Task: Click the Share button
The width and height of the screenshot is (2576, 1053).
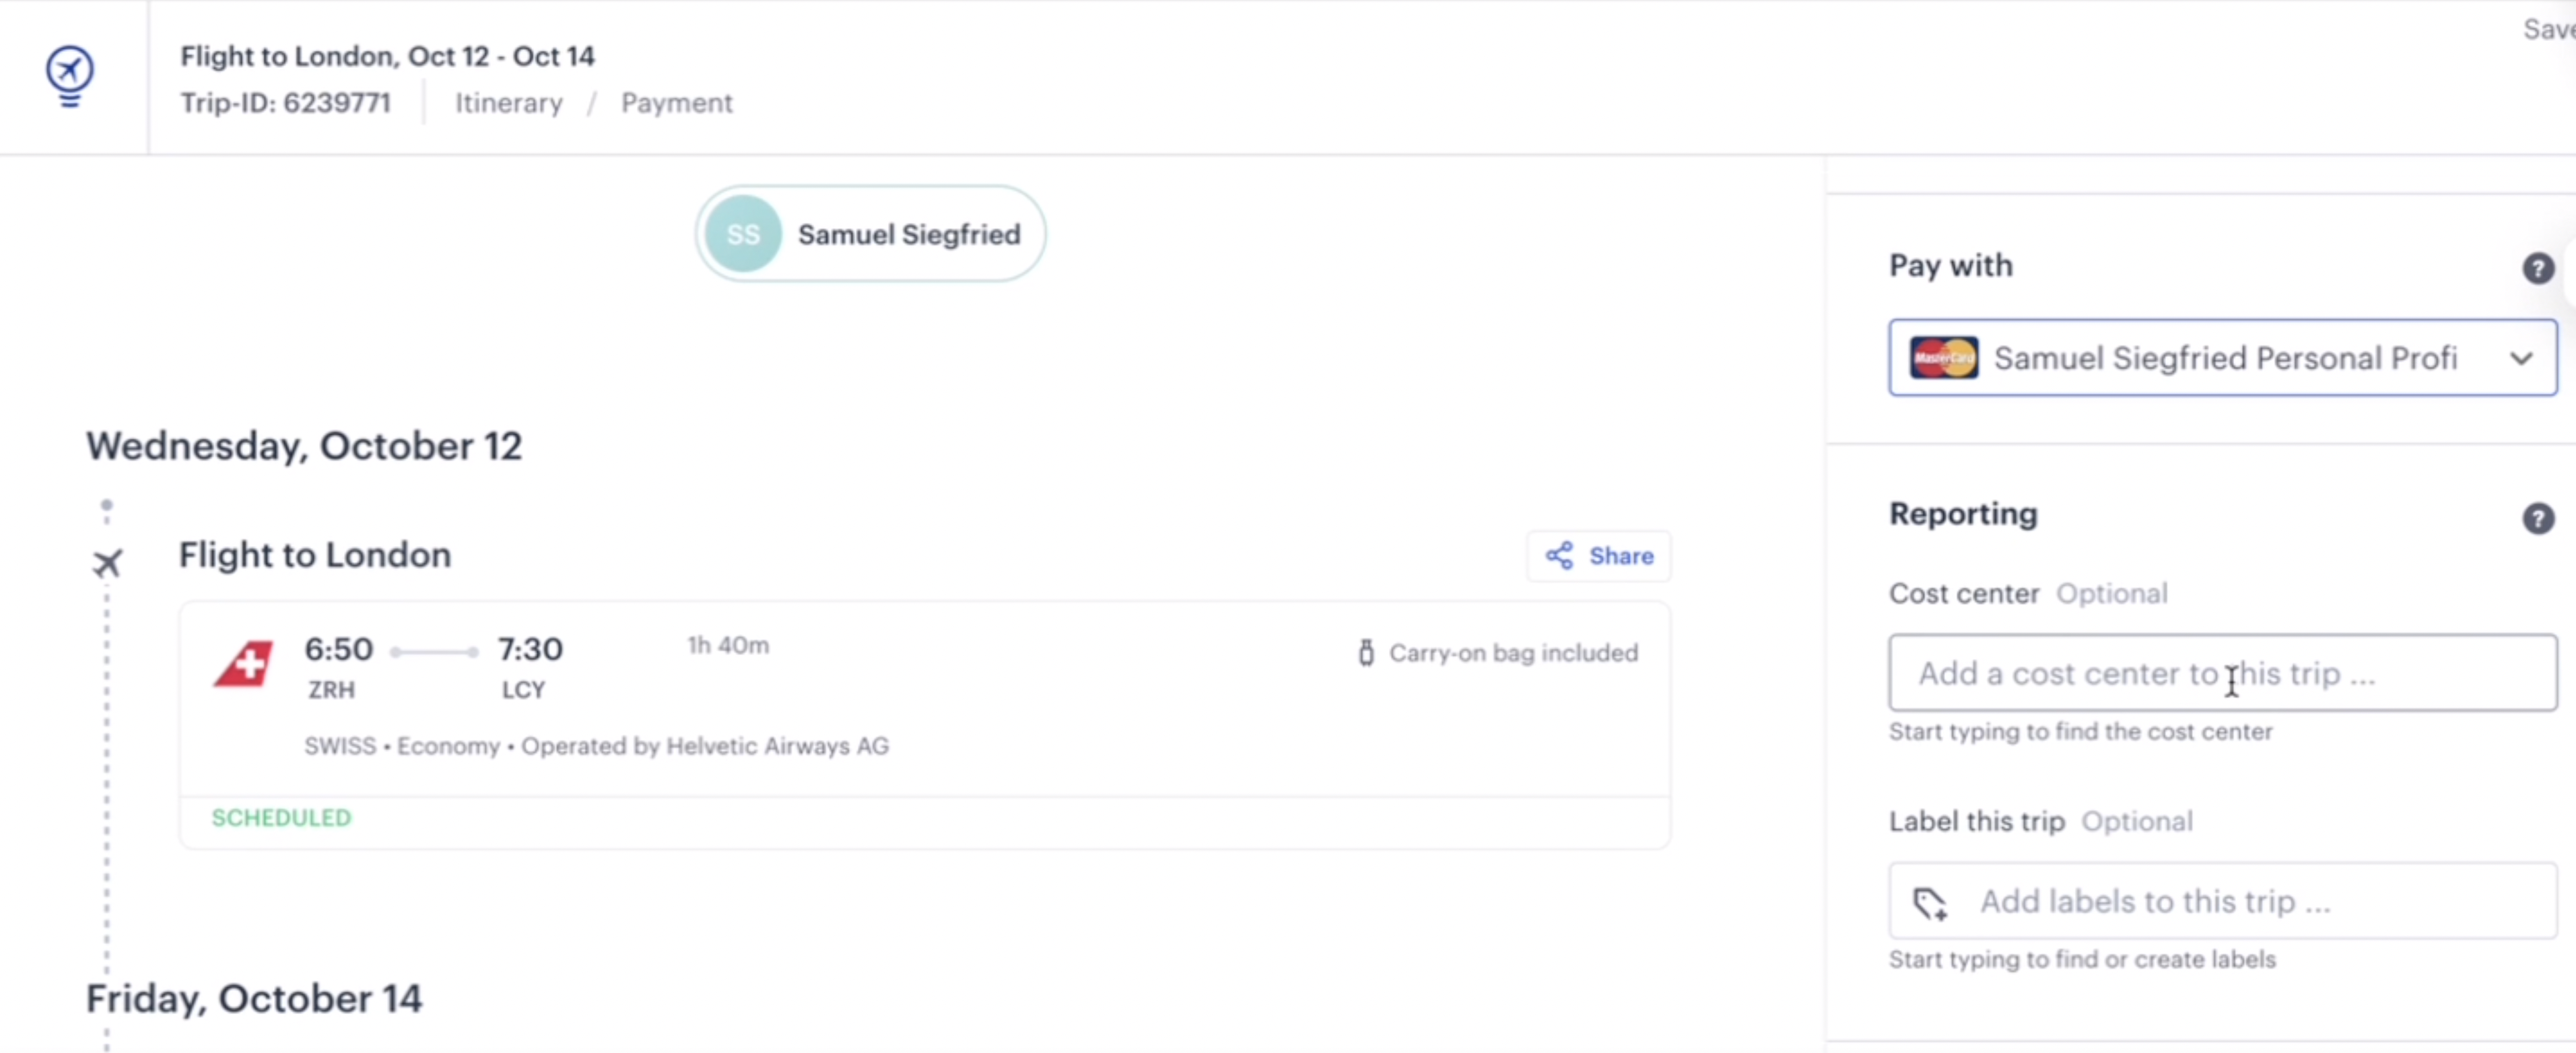Action: (x=1598, y=556)
